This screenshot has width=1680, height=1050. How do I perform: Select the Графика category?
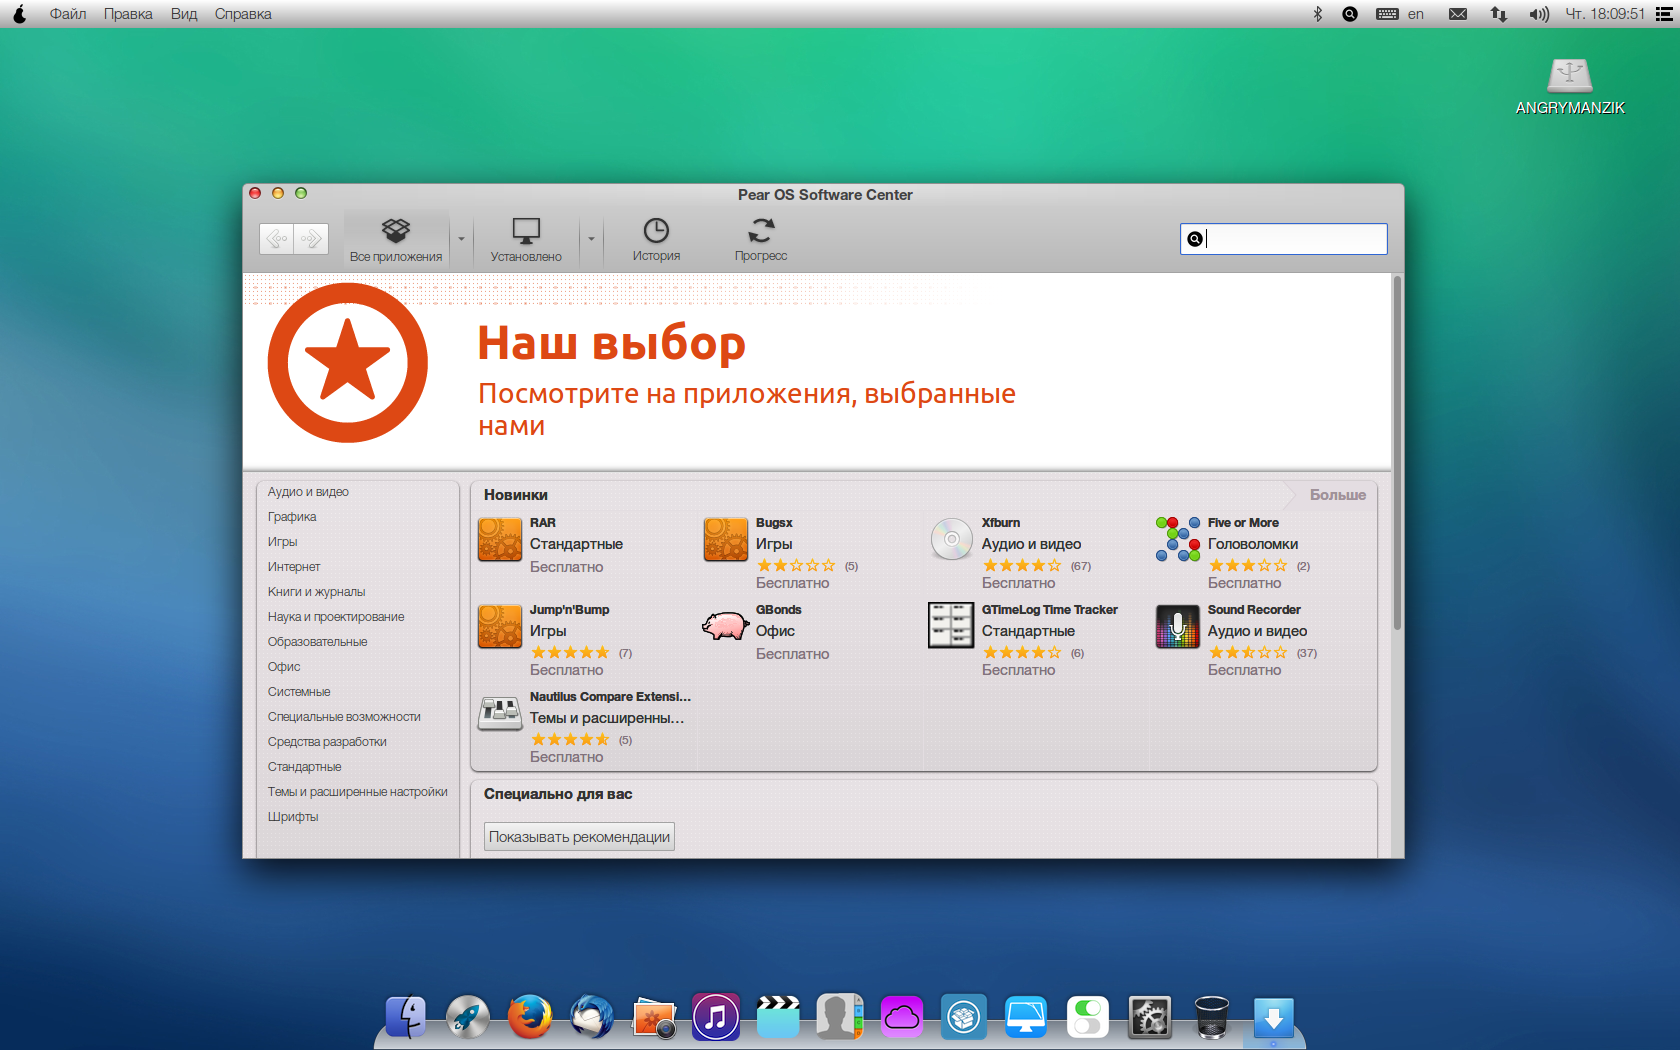pyautogui.click(x=292, y=517)
